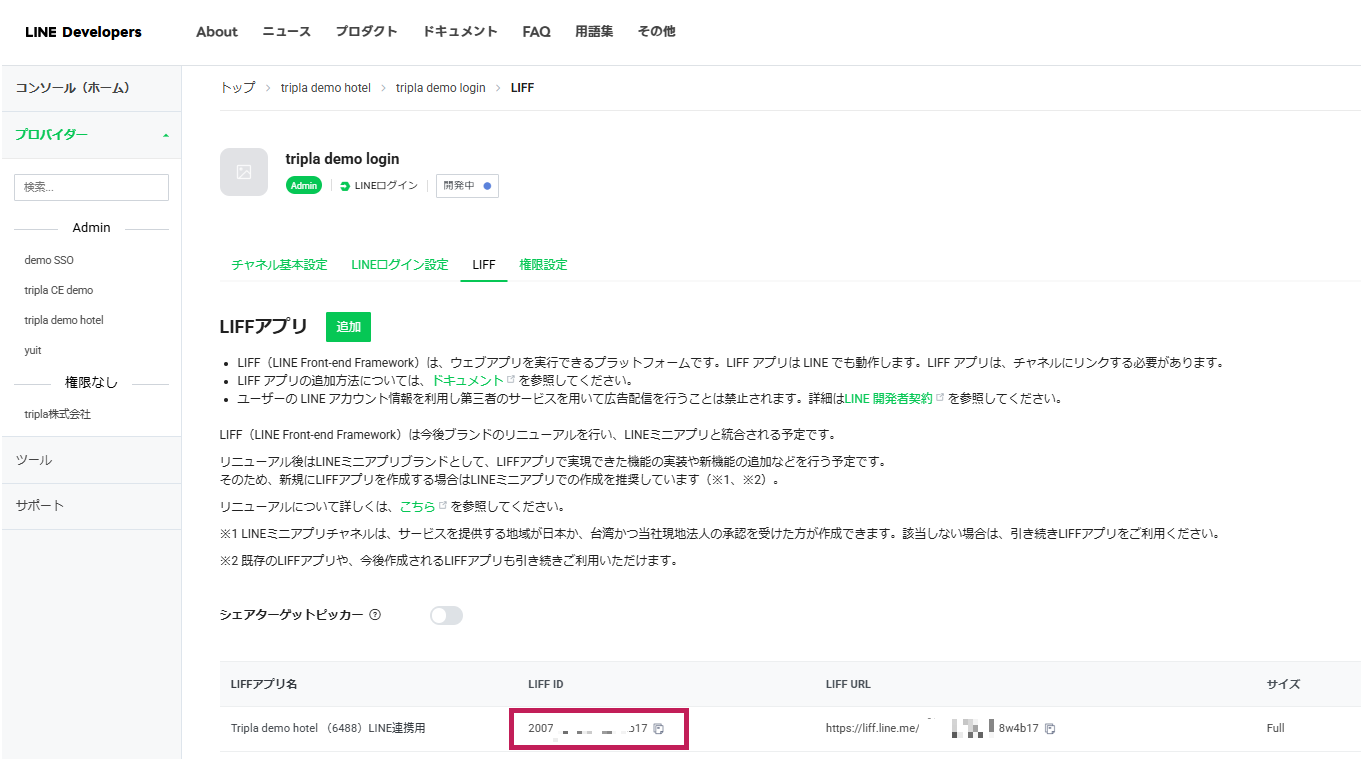Toggle the シェアターゲットピッカー switch
The width and height of the screenshot is (1363, 761).
[x=446, y=615]
